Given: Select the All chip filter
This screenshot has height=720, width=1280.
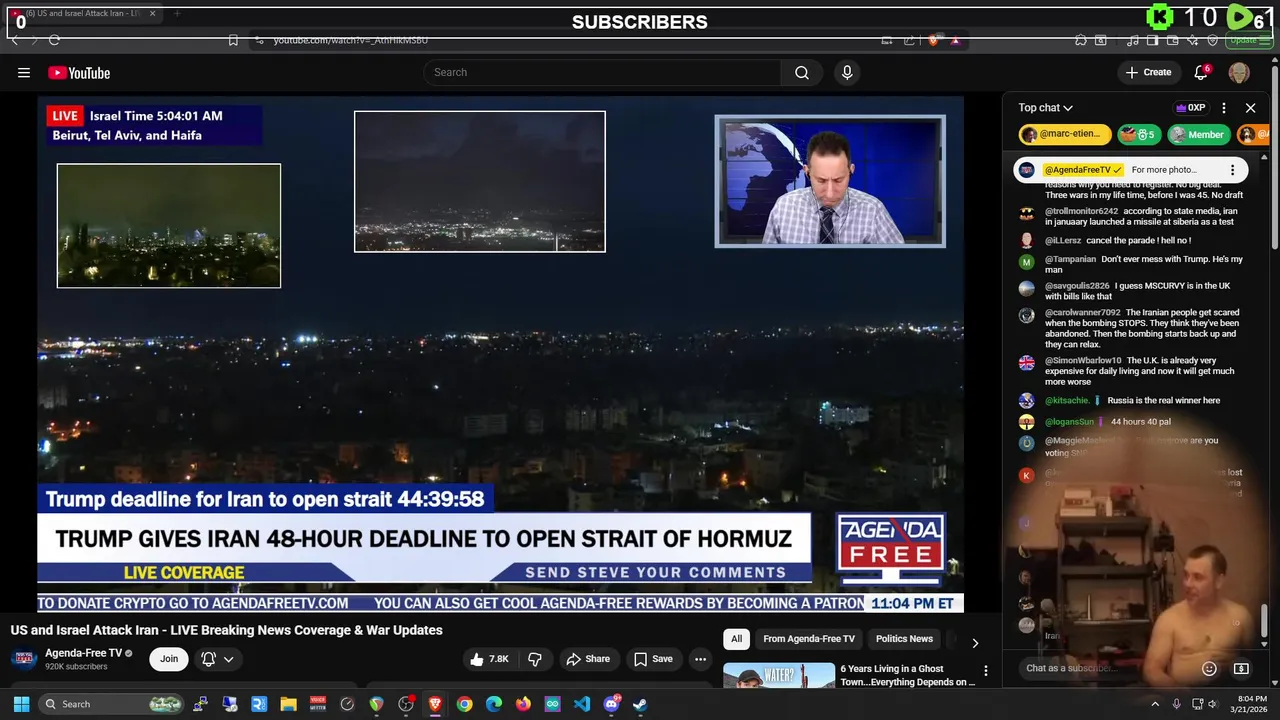Looking at the screenshot, I should (736, 639).
